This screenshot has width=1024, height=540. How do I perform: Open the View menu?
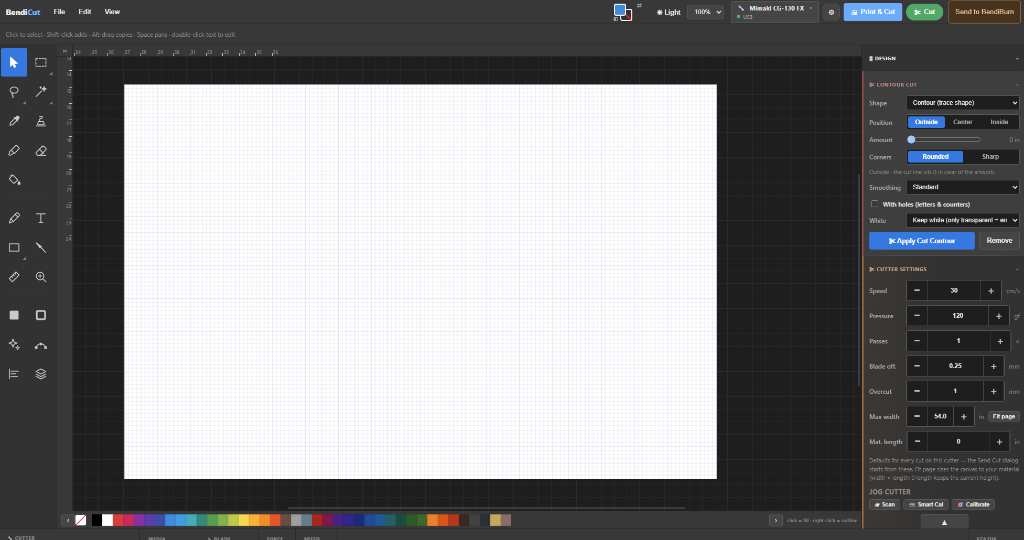click(x=112, y=12)
